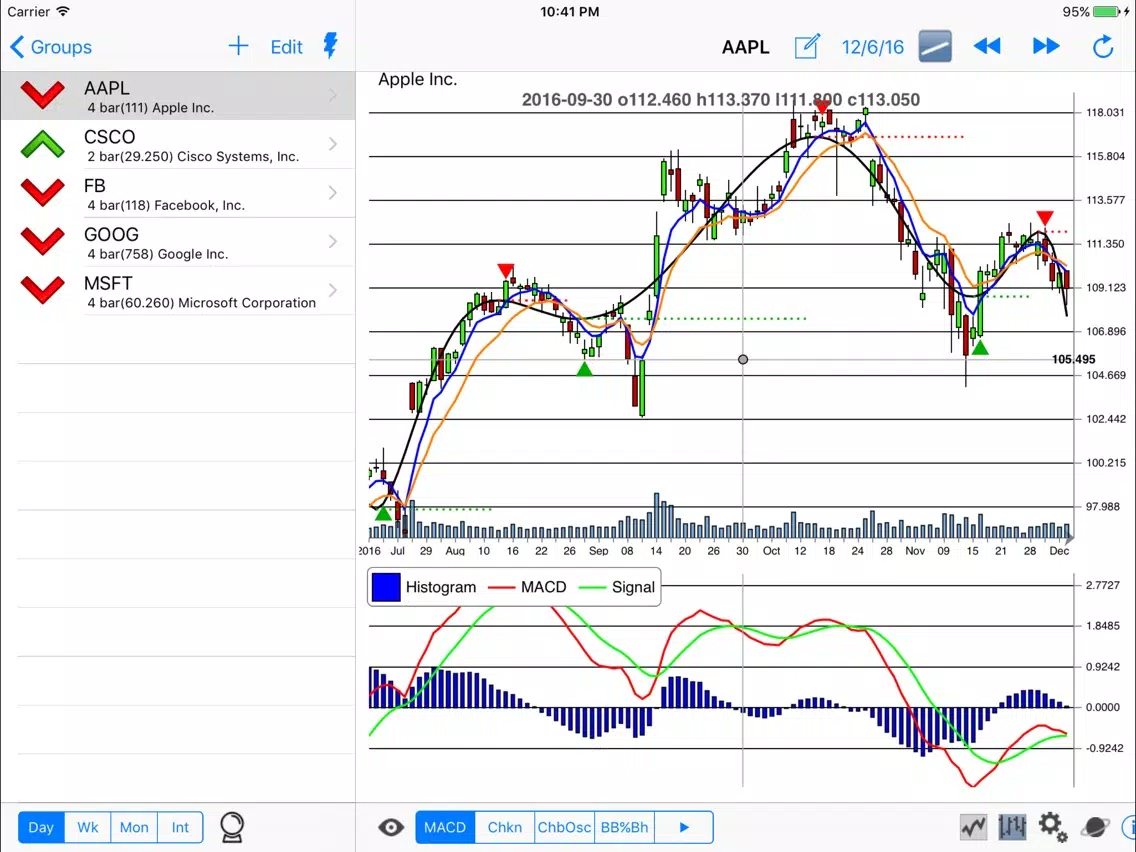Tap the red down signal icon for MSFT
1136x852 pixels.
point(43,290)
